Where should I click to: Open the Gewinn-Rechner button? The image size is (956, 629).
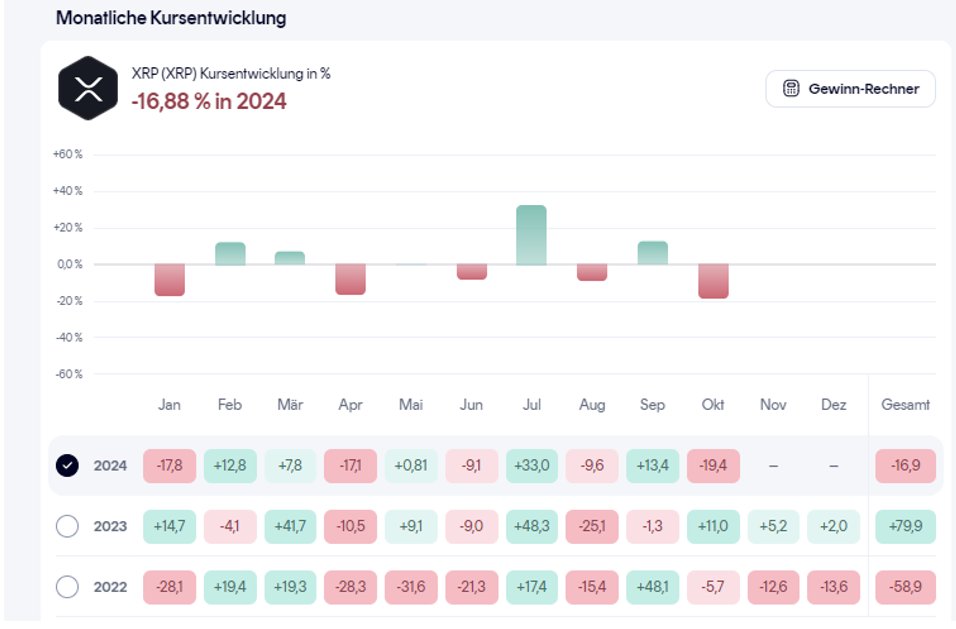pyautogui.click(x=850, y=89)
